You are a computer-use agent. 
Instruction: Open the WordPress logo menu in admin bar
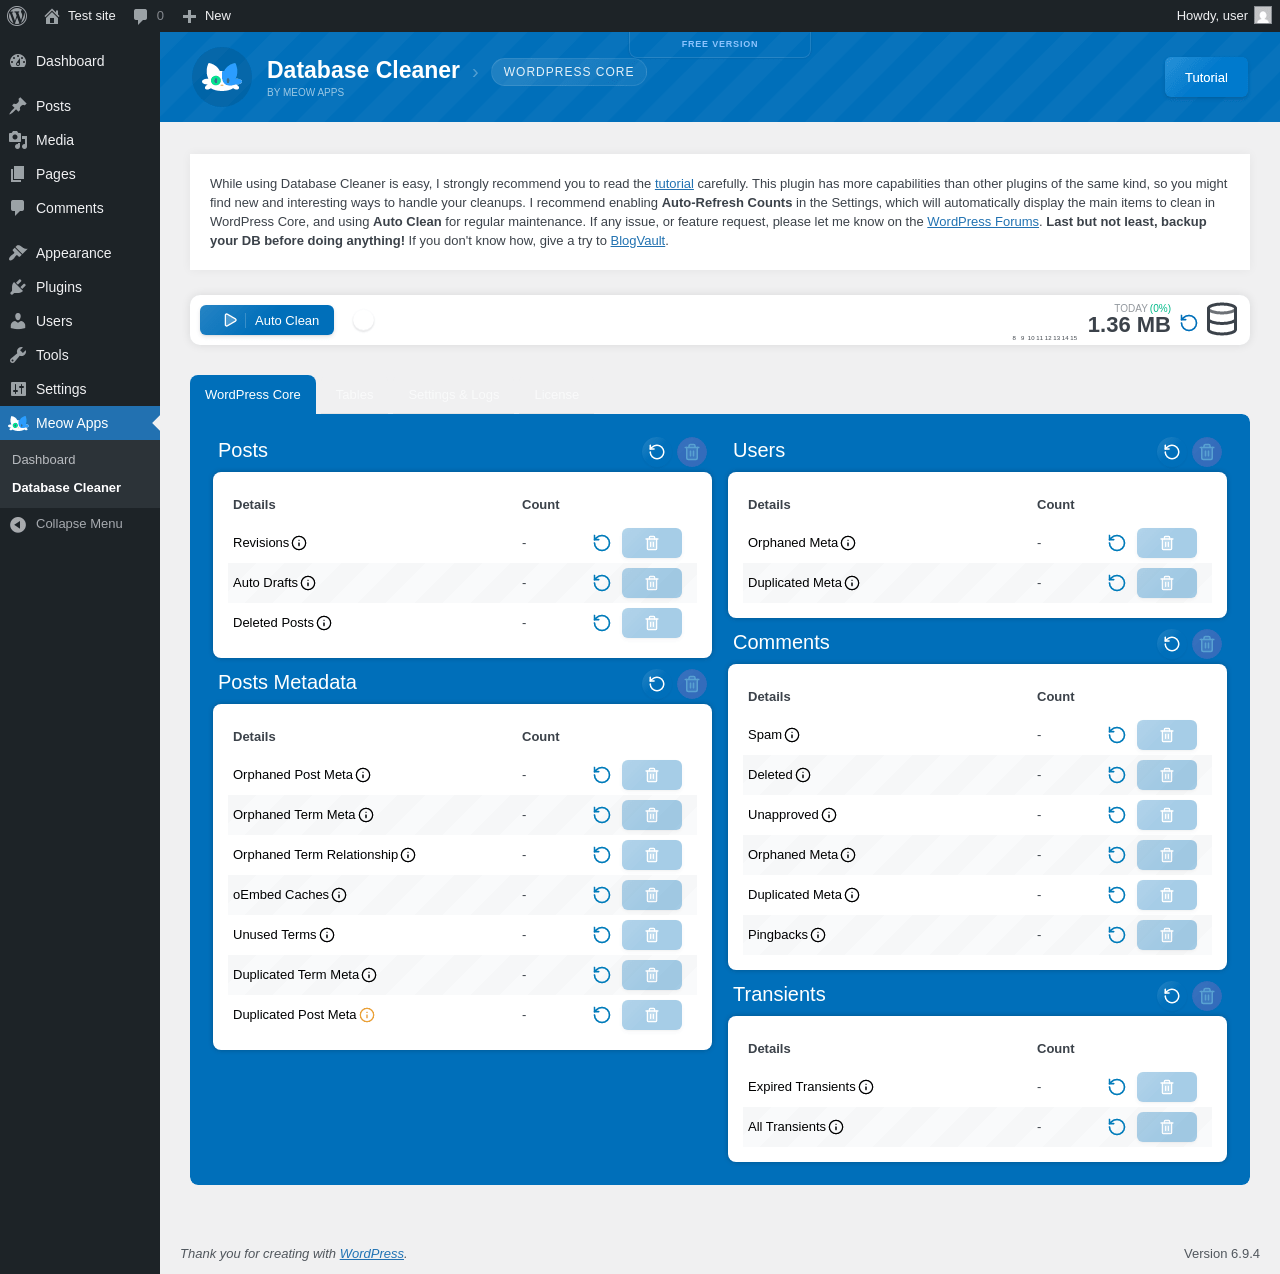tap(17, 16)
